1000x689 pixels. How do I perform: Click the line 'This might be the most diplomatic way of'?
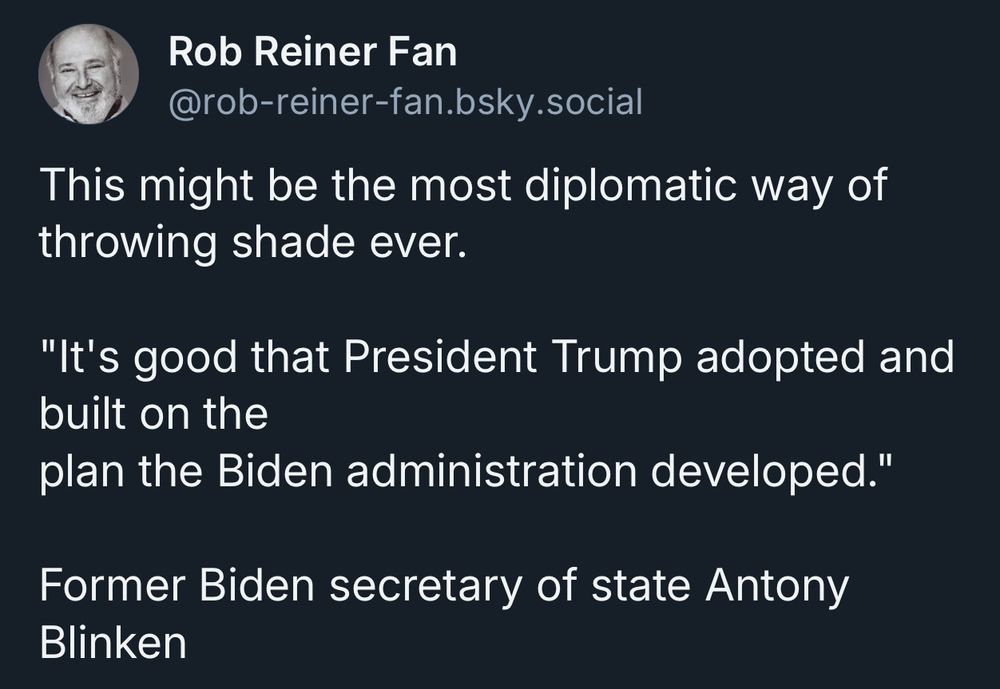coord(463,186)
